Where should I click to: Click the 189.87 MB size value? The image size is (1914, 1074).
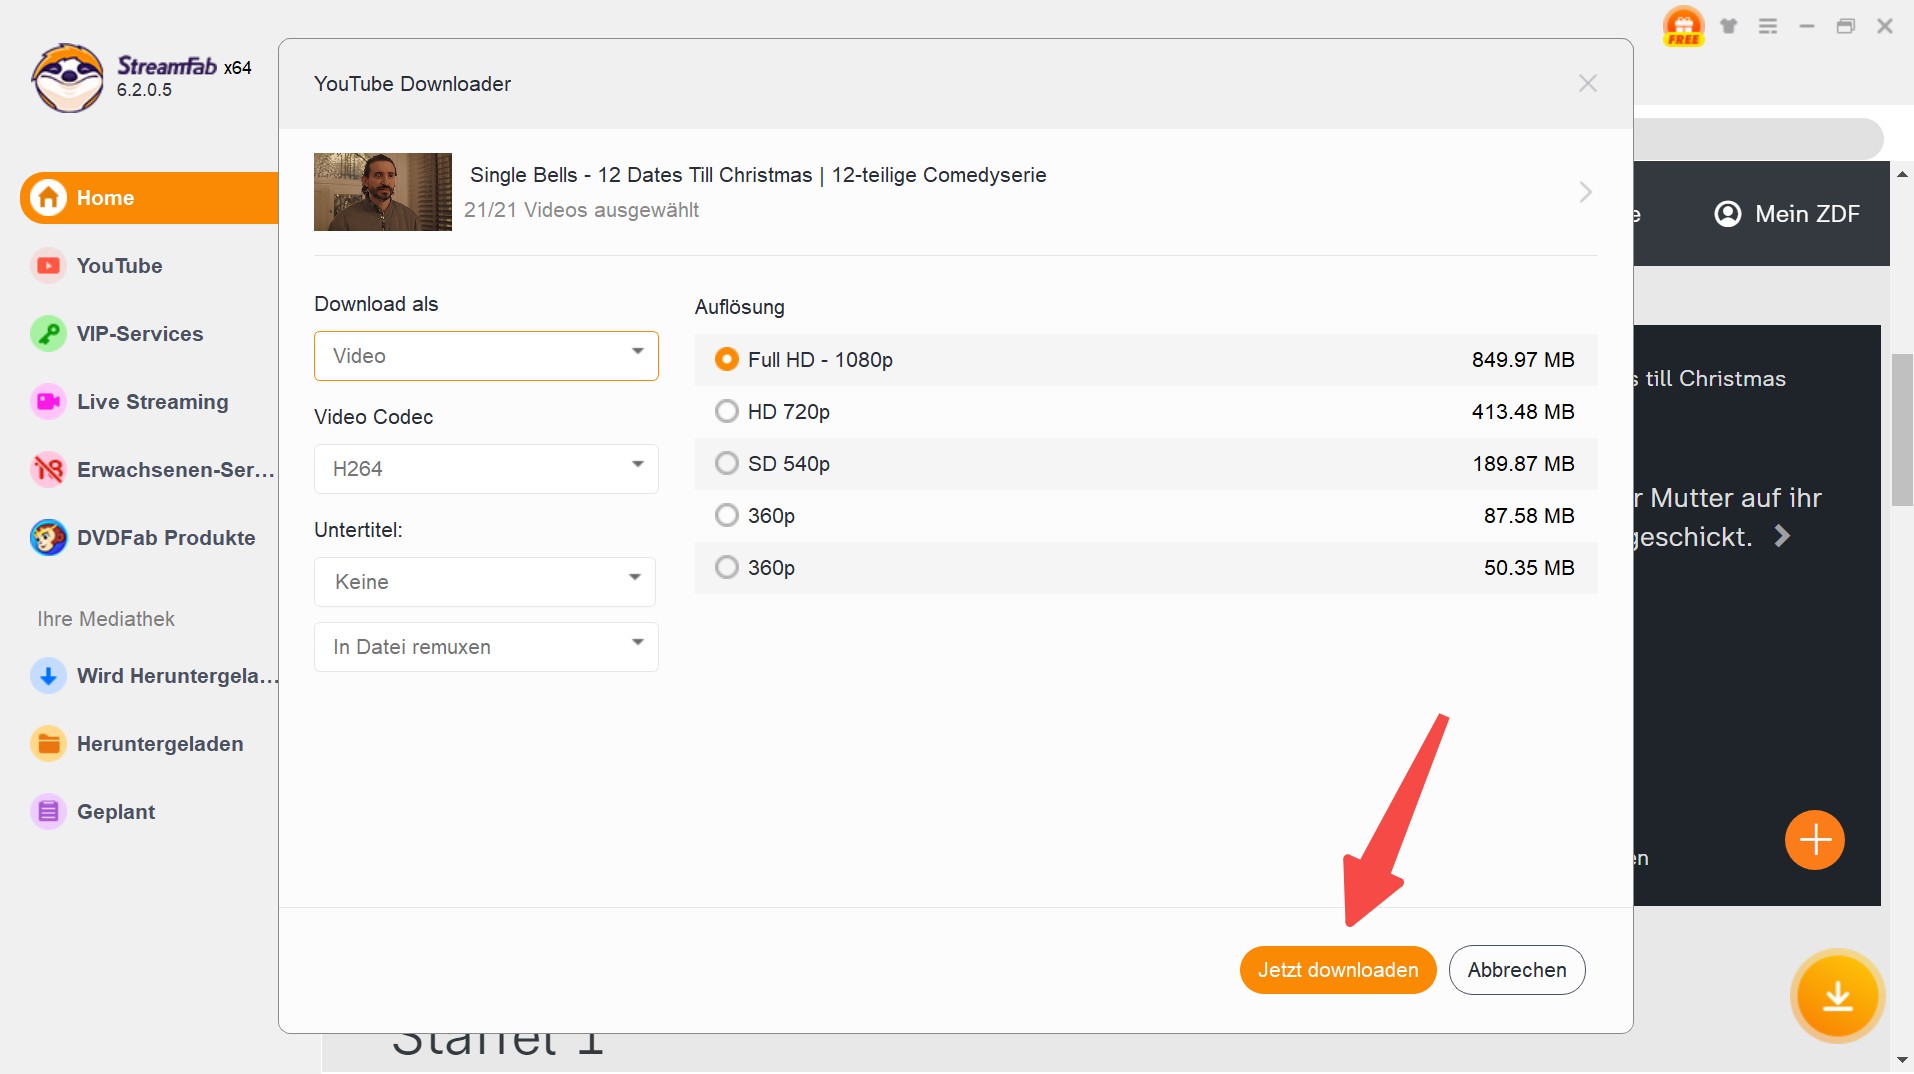click(x=1523, y=464)
